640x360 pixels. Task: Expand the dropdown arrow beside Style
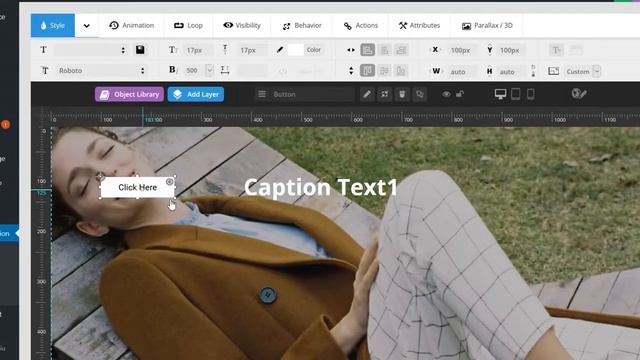point(87,26)
